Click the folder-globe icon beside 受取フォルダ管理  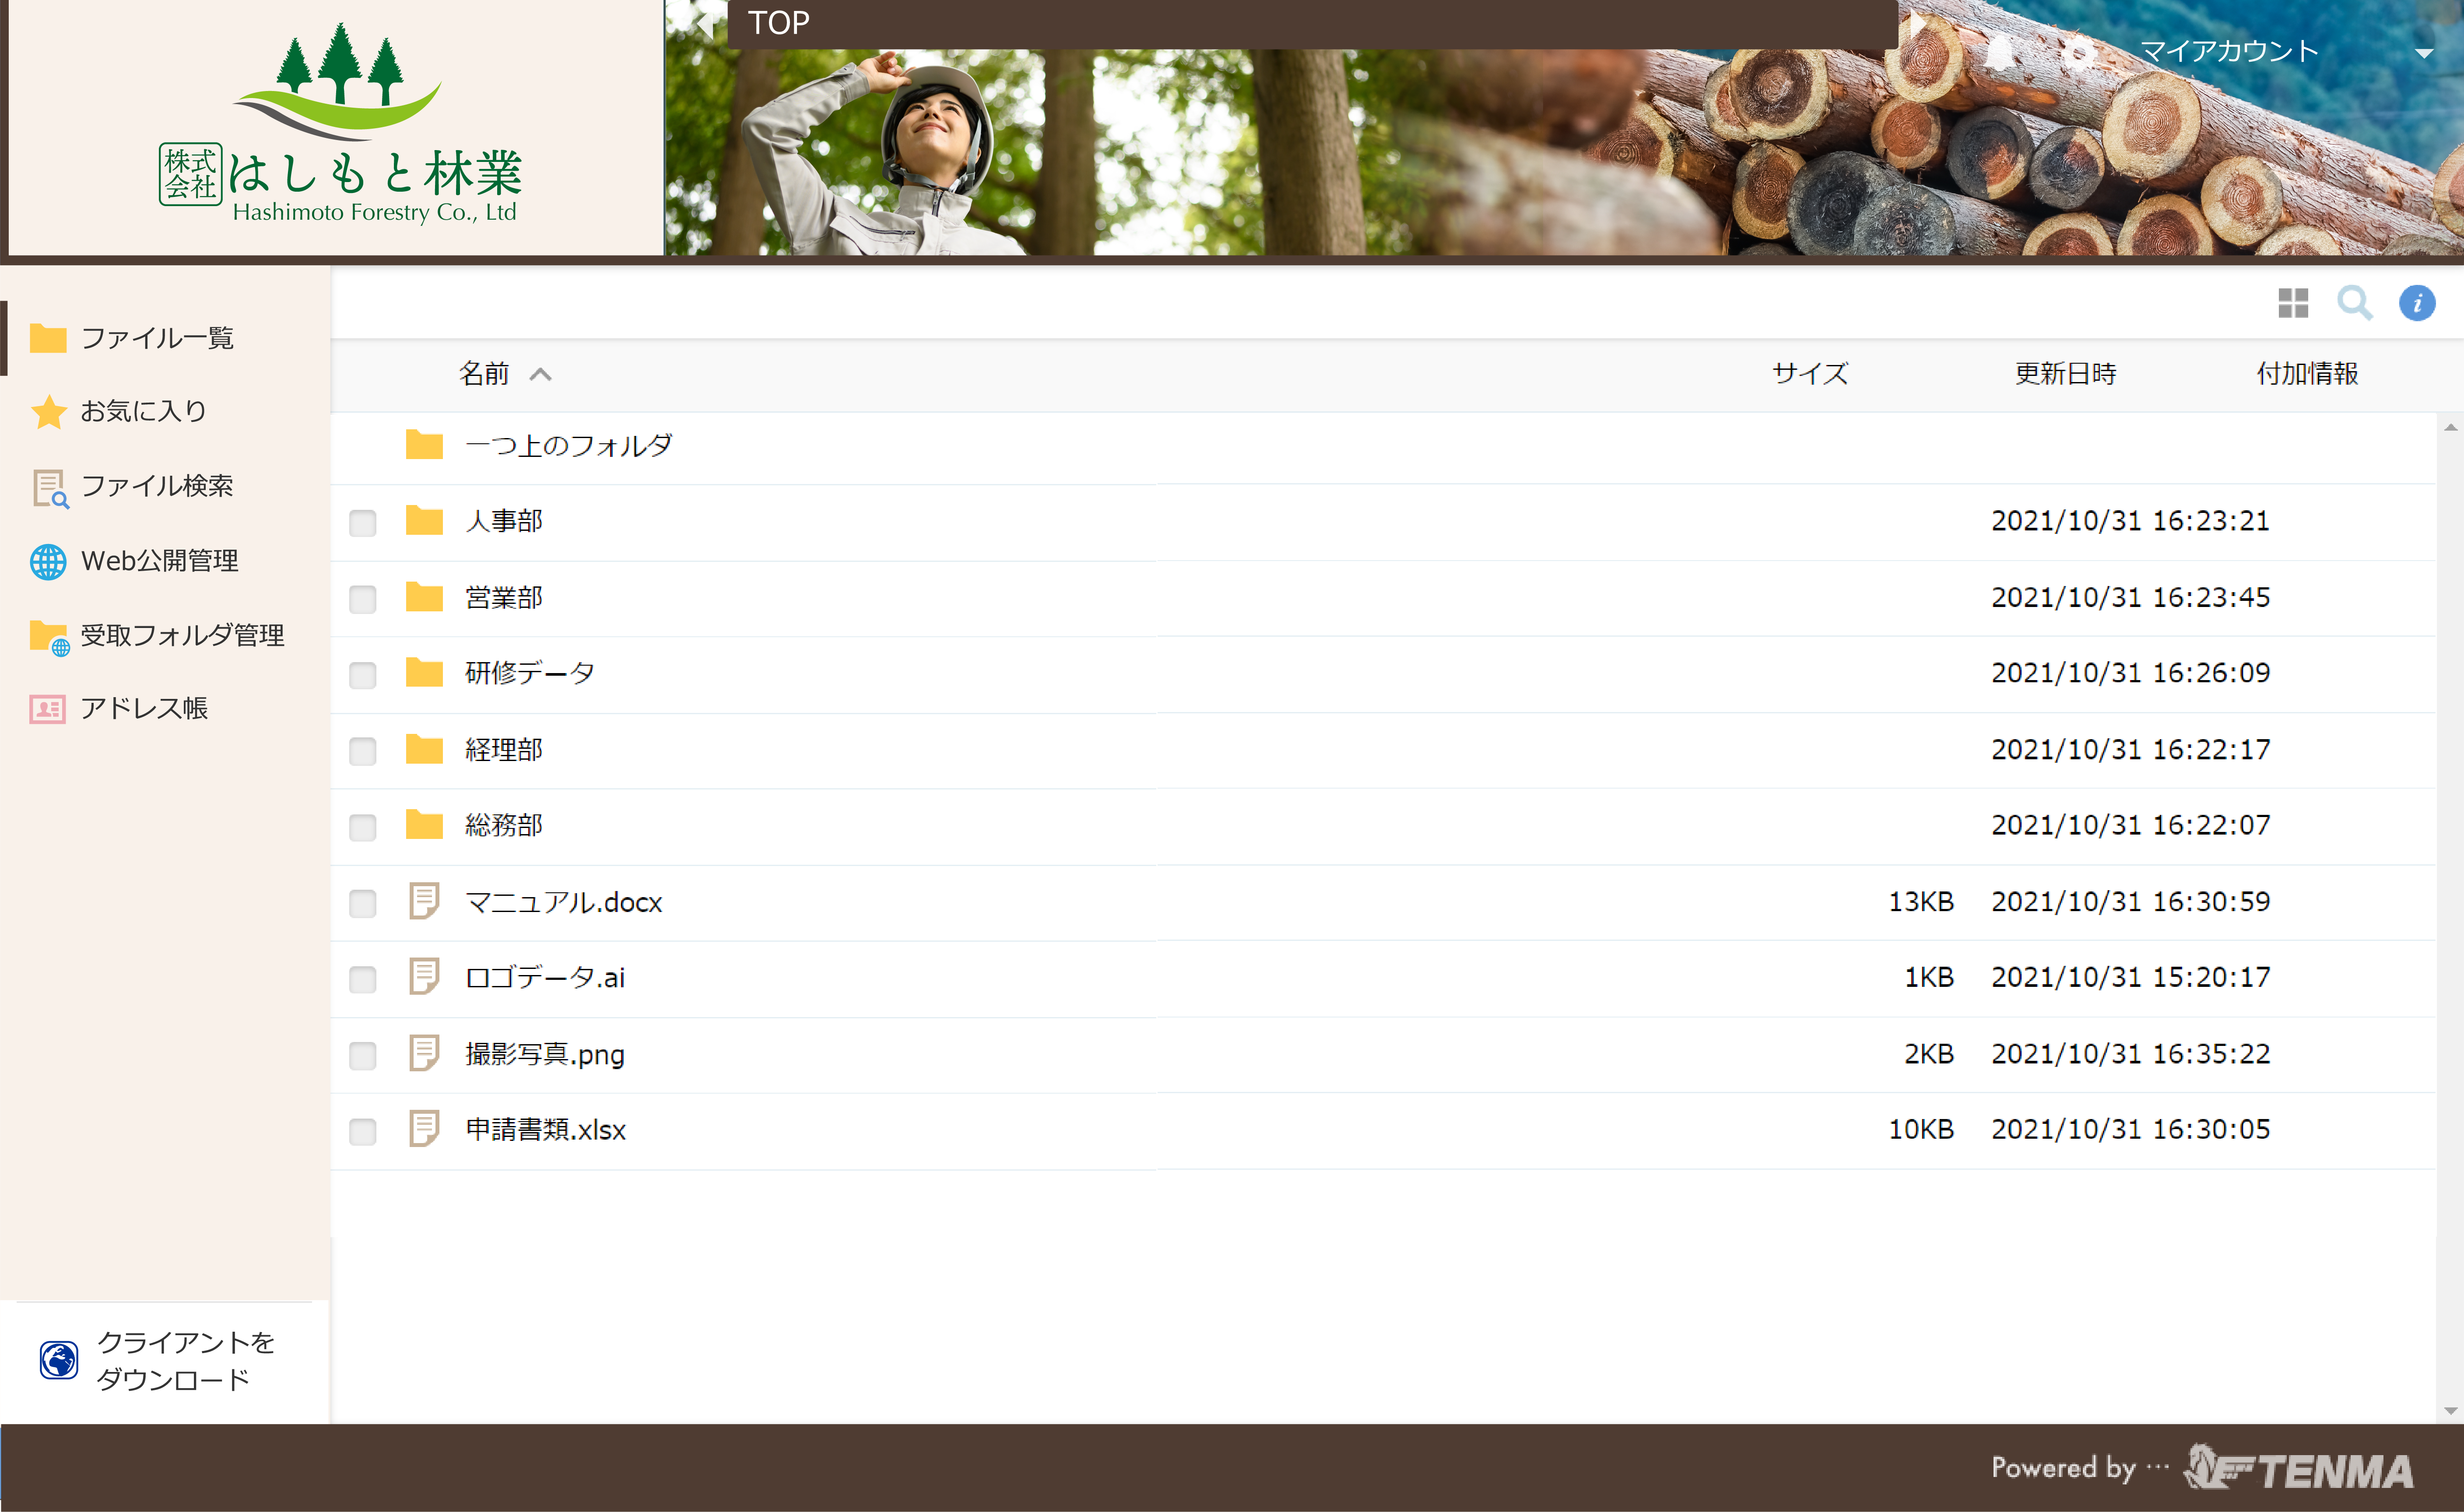coord(50,637)
